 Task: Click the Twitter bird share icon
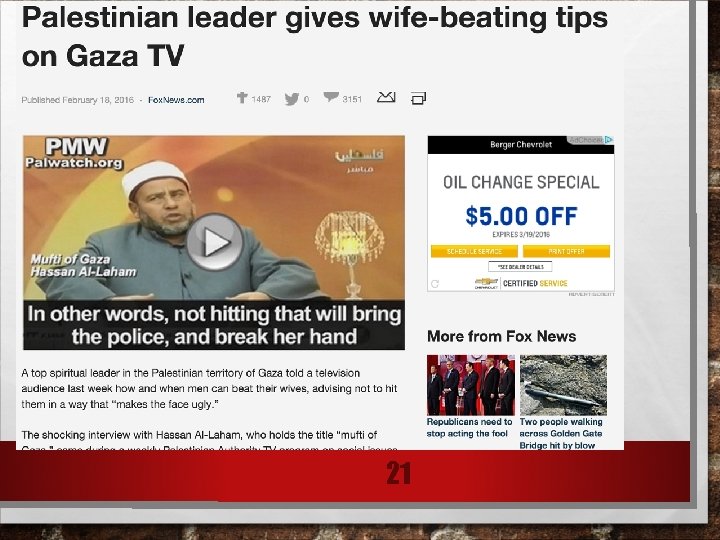click(x=292, y=99)
